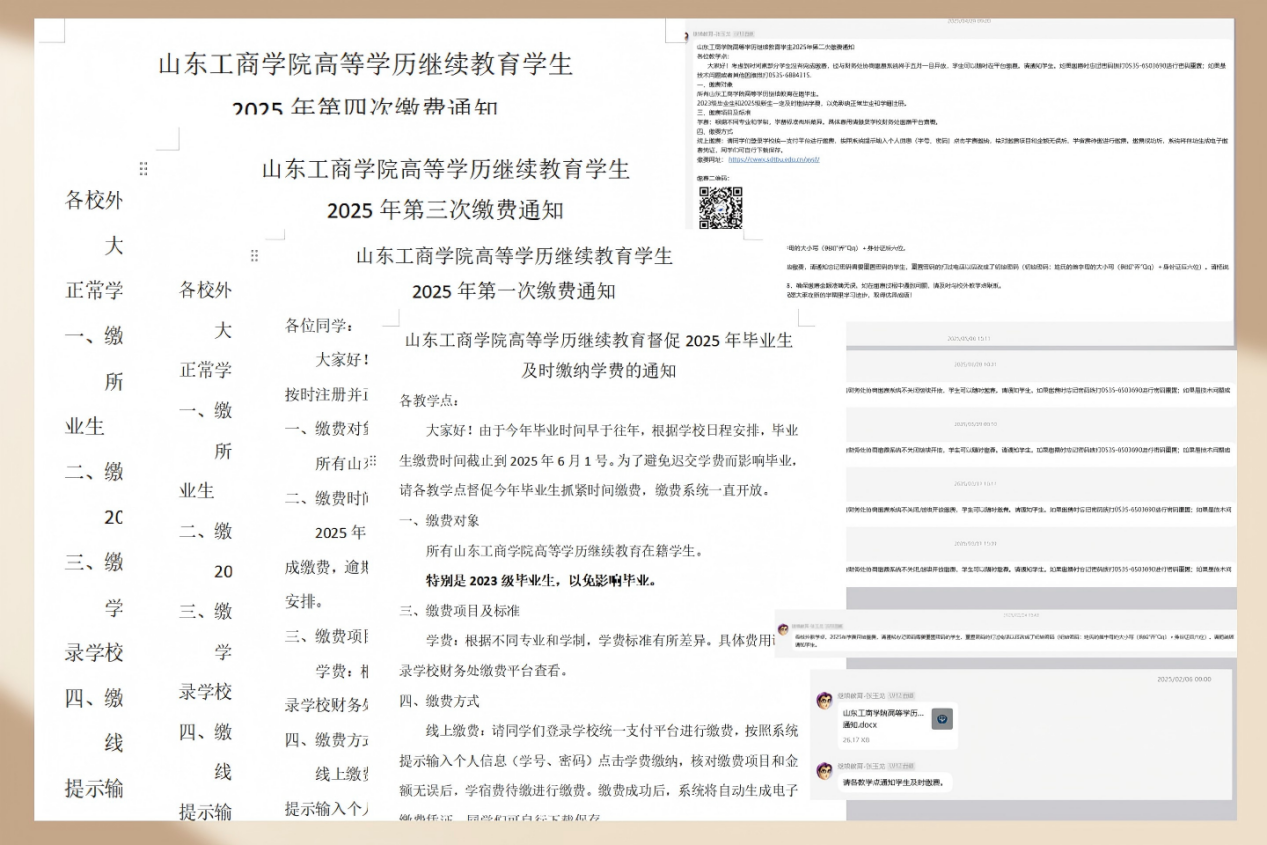Click the 2025年第三次缴费通知 heading
Viewport: 1267px width, 845px height.
[x=445, y=211]
